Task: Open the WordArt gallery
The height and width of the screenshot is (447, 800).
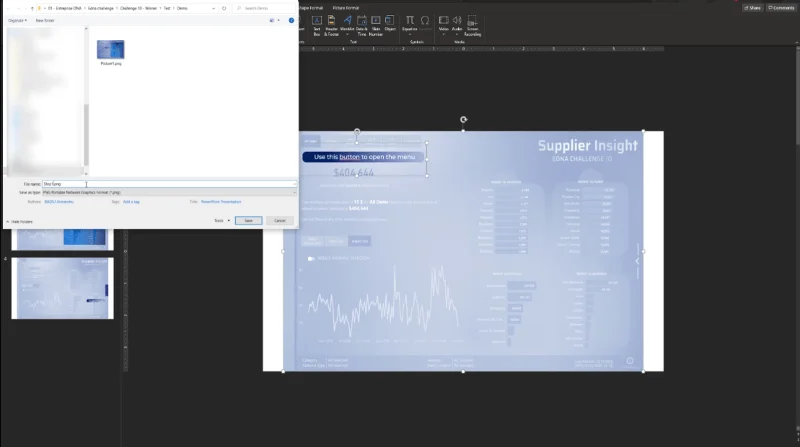Action: [x=347, y=23]
